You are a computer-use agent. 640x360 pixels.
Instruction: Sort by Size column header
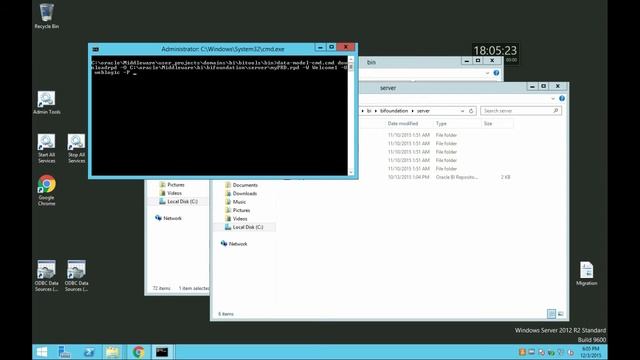(488, 124)
